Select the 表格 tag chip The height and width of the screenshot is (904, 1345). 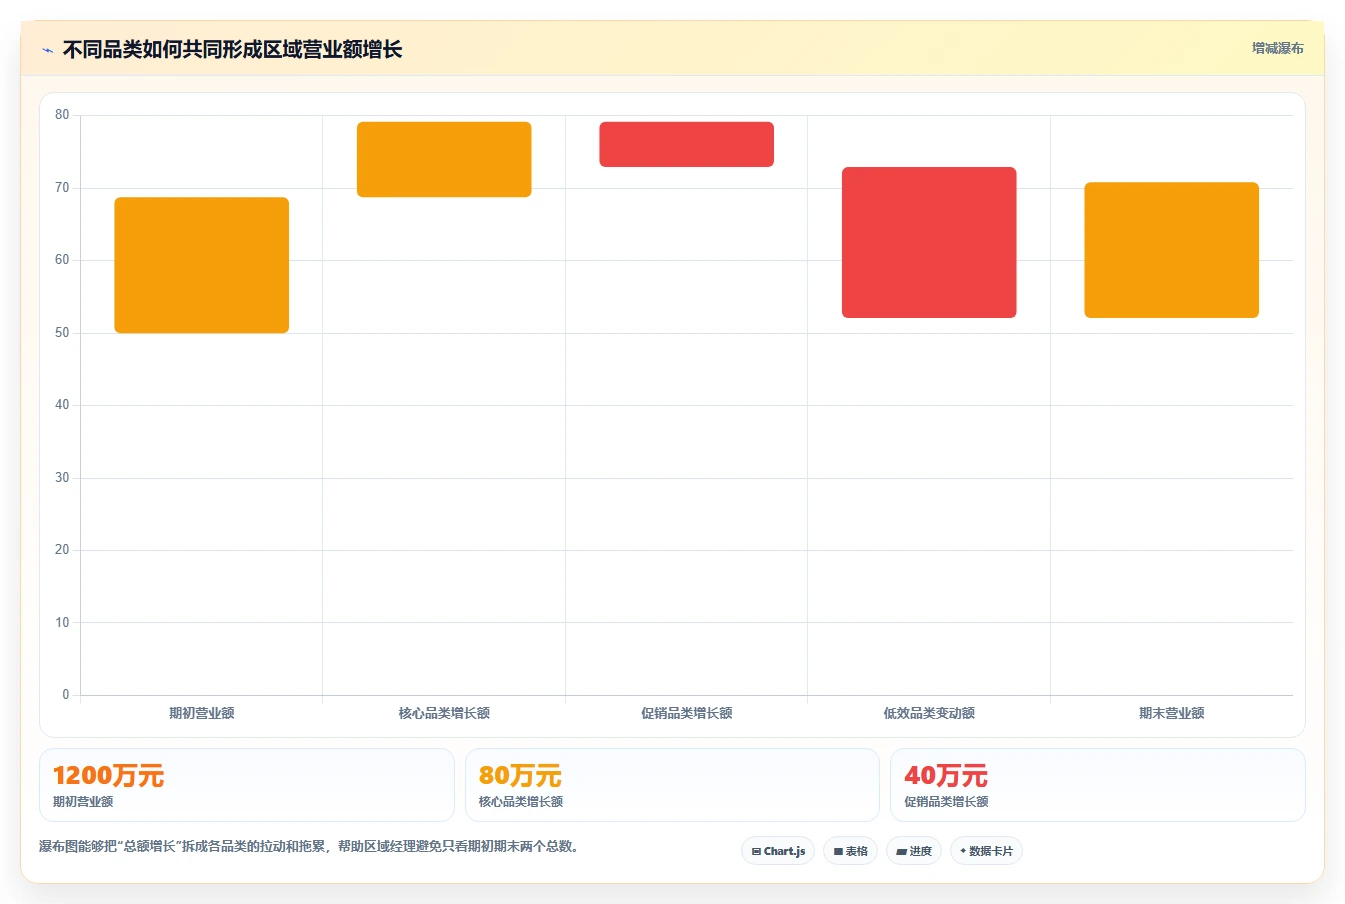[850, 851]
